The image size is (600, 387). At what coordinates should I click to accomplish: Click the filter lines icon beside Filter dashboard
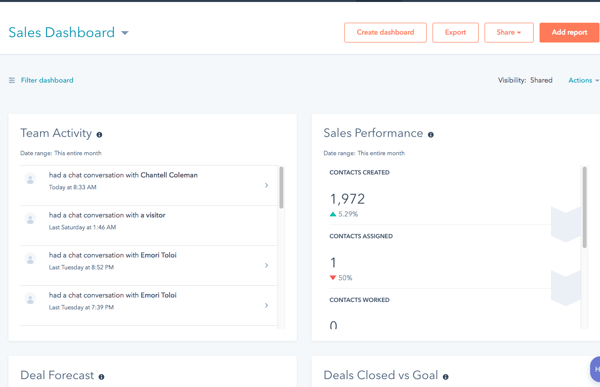[x=12, y=80]
